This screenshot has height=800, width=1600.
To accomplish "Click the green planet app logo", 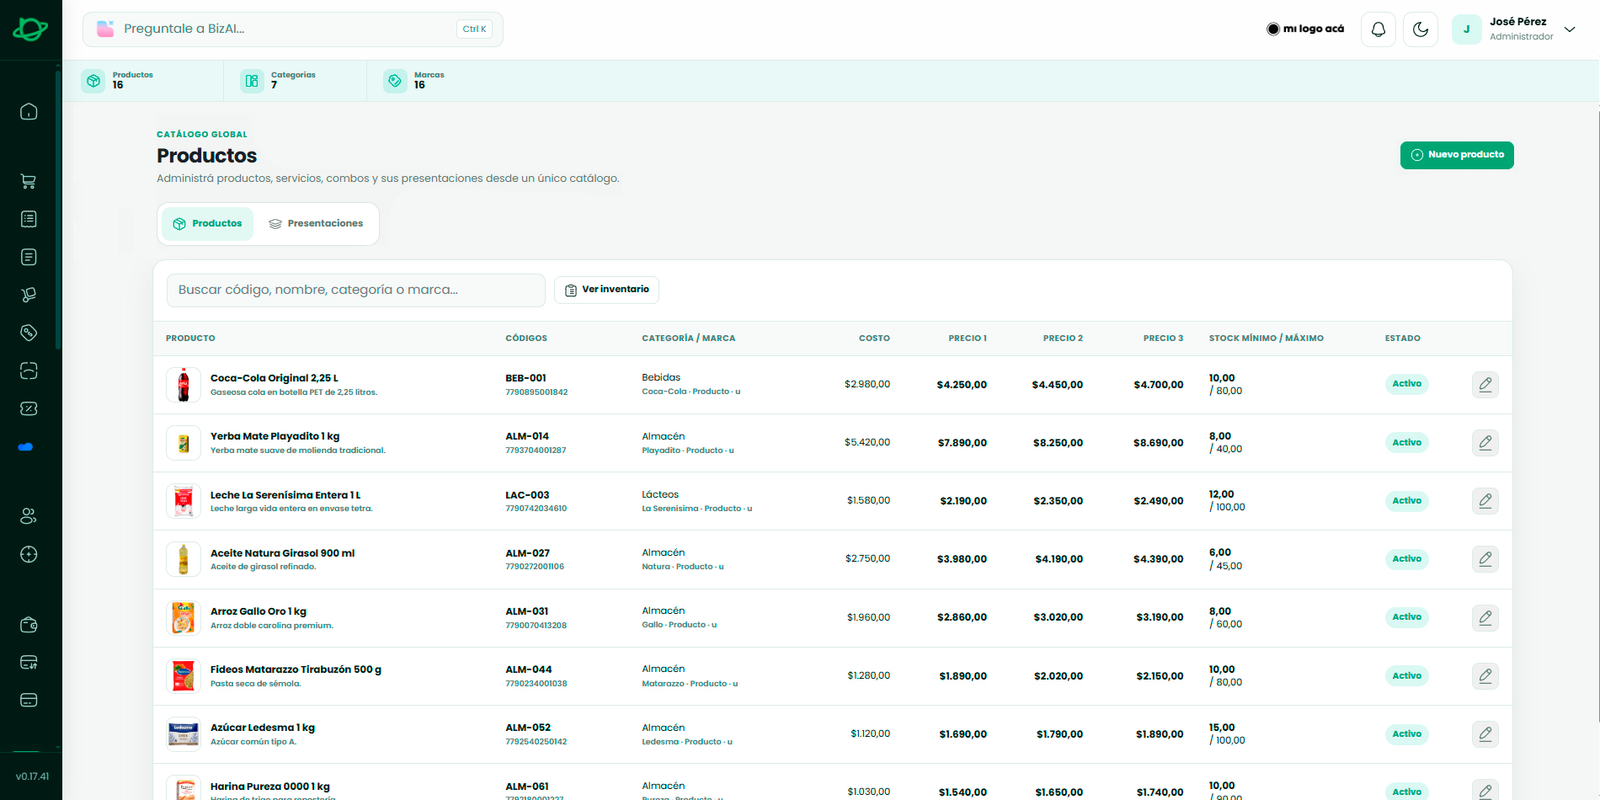I will click(x=30, y=29).
